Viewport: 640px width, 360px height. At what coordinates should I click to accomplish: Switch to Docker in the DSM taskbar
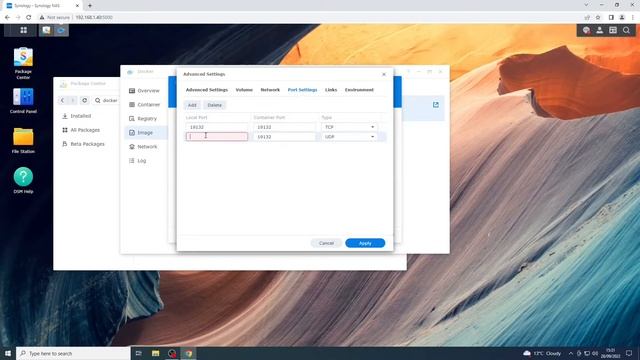pos(61,30)
